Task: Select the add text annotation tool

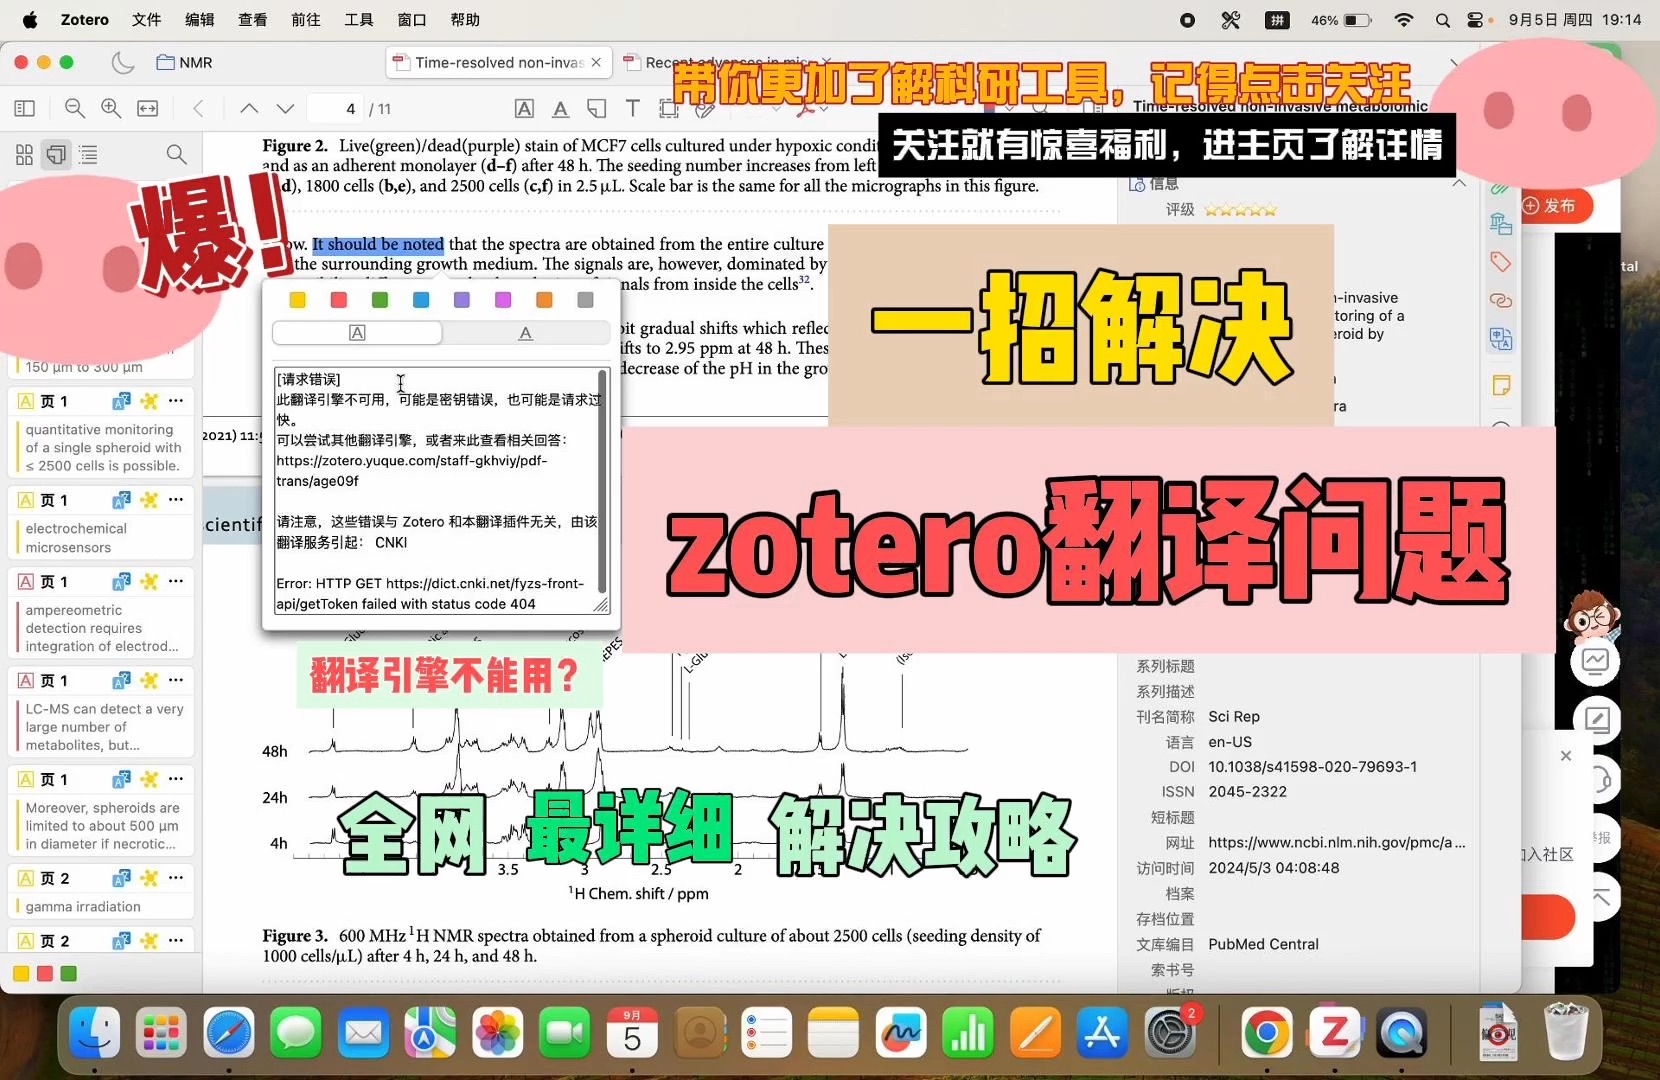Action: (633, 108)
